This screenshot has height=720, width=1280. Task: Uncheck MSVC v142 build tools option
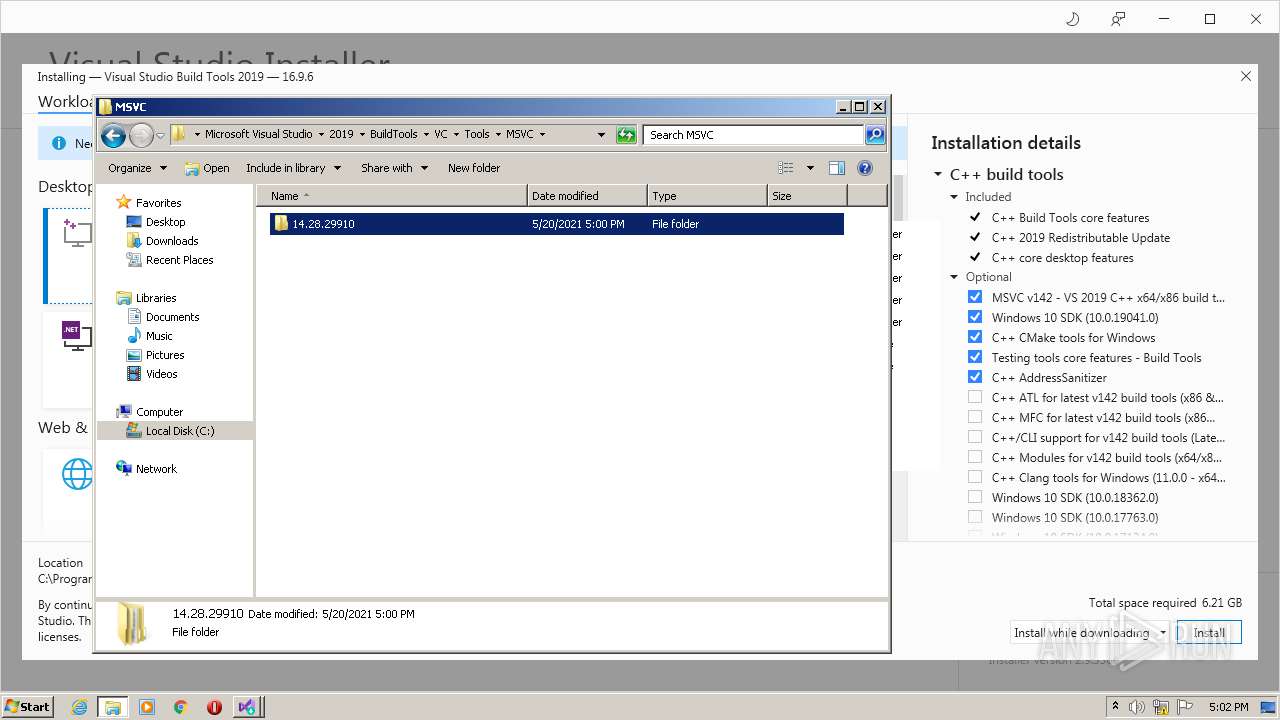(x=975, y=297)
